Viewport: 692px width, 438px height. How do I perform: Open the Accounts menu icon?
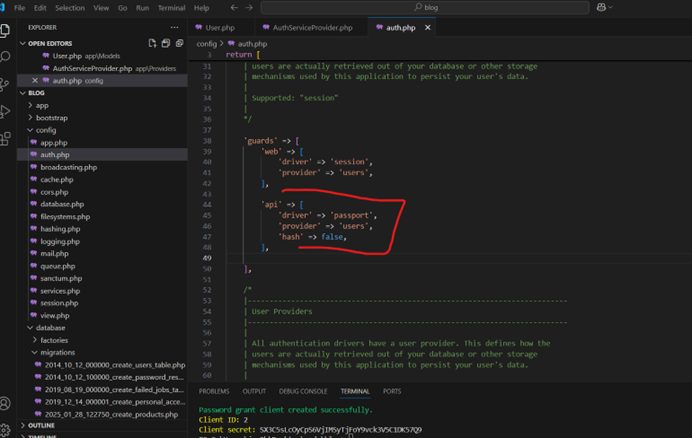point(6,404)
